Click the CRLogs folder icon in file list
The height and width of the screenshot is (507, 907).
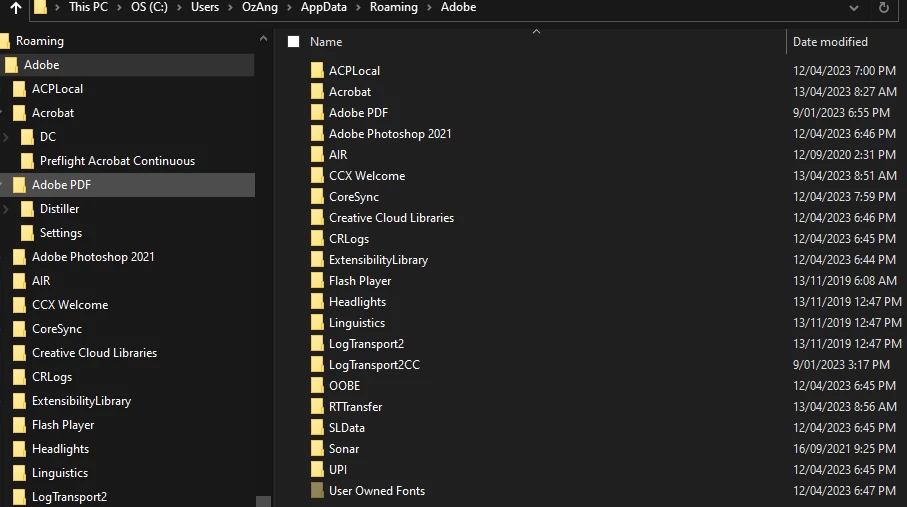[x=317, y=238]
